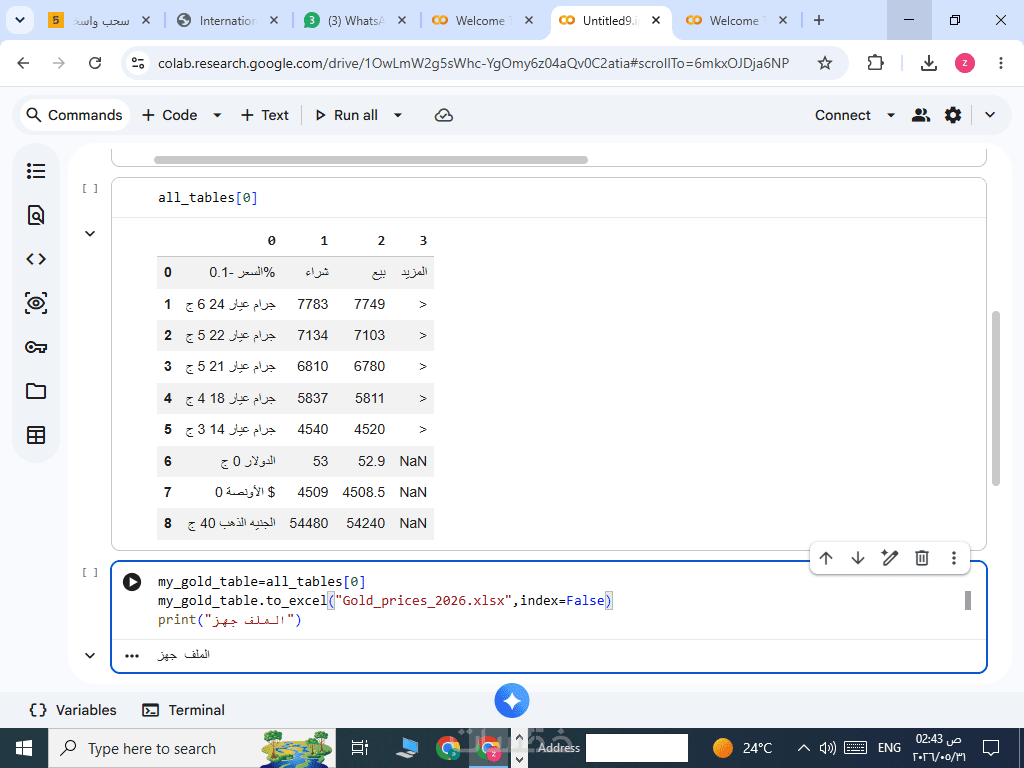
Task: Move cell up with arrow icon
Action: [826, 558]
